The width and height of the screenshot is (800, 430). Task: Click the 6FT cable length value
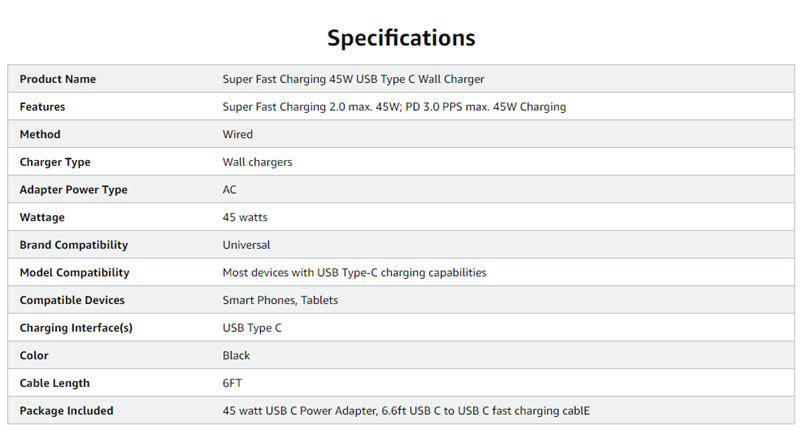[232, 383]
